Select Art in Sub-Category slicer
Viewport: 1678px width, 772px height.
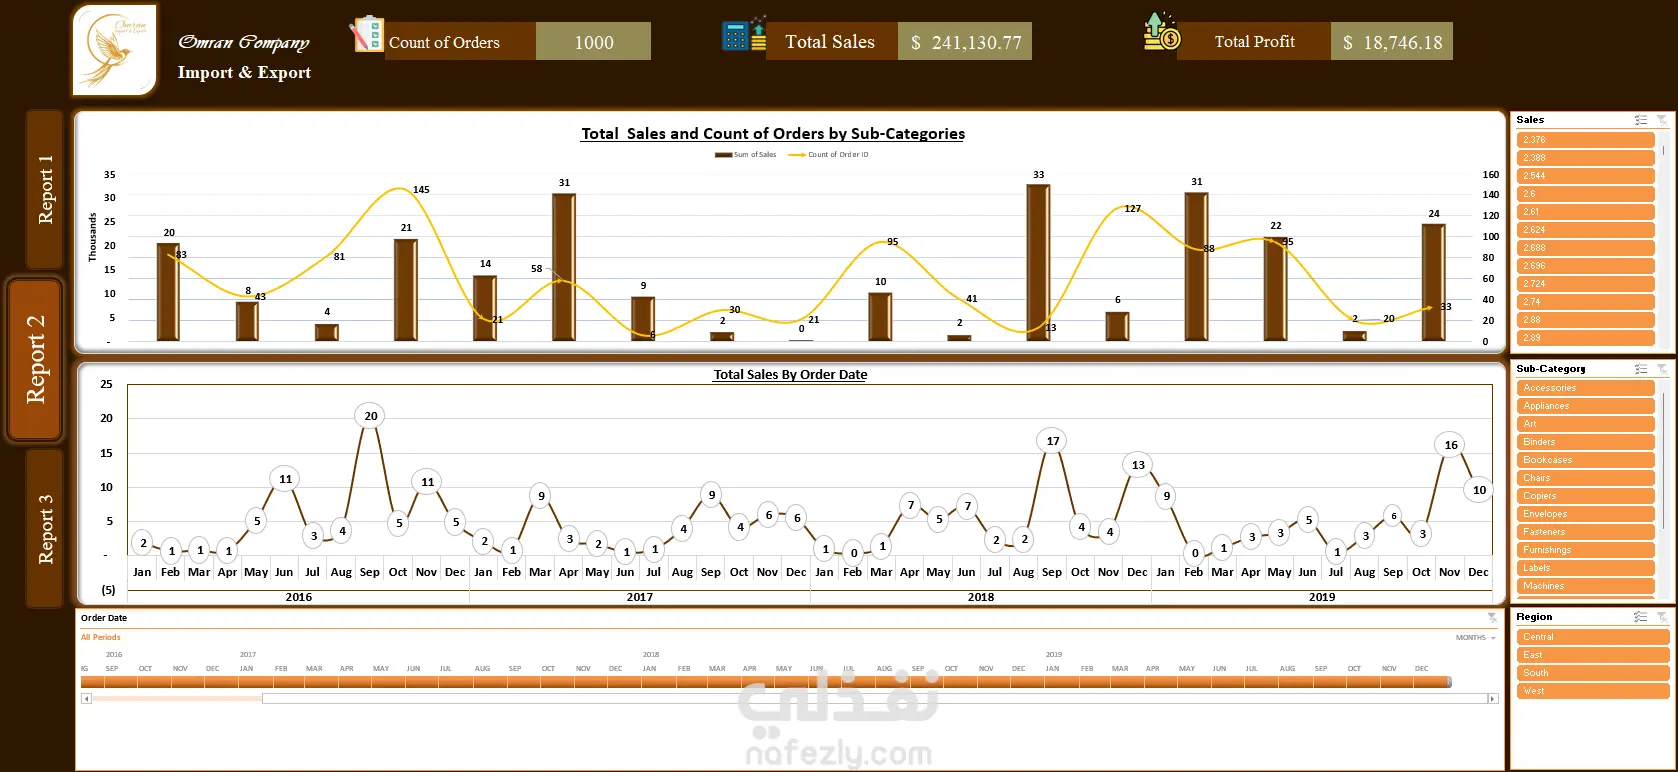click(1586, 424)
